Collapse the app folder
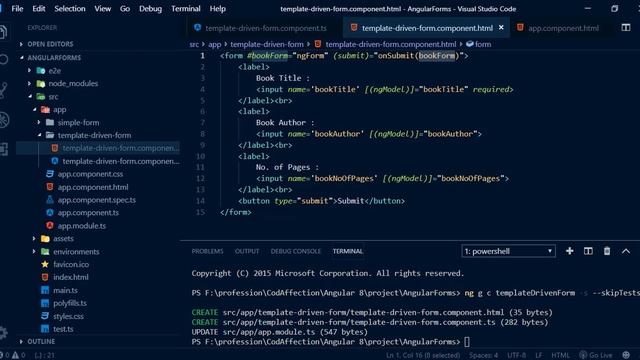The height and width of the screenshot is (360, 640). point(35,109)
